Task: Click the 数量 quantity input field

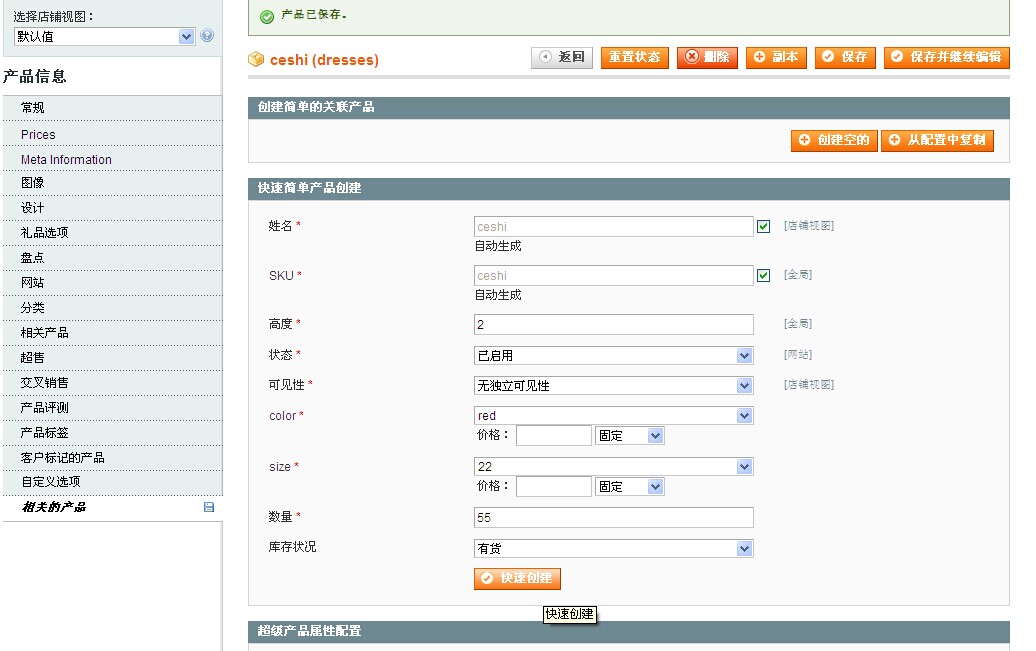Action: click(613, 517)
